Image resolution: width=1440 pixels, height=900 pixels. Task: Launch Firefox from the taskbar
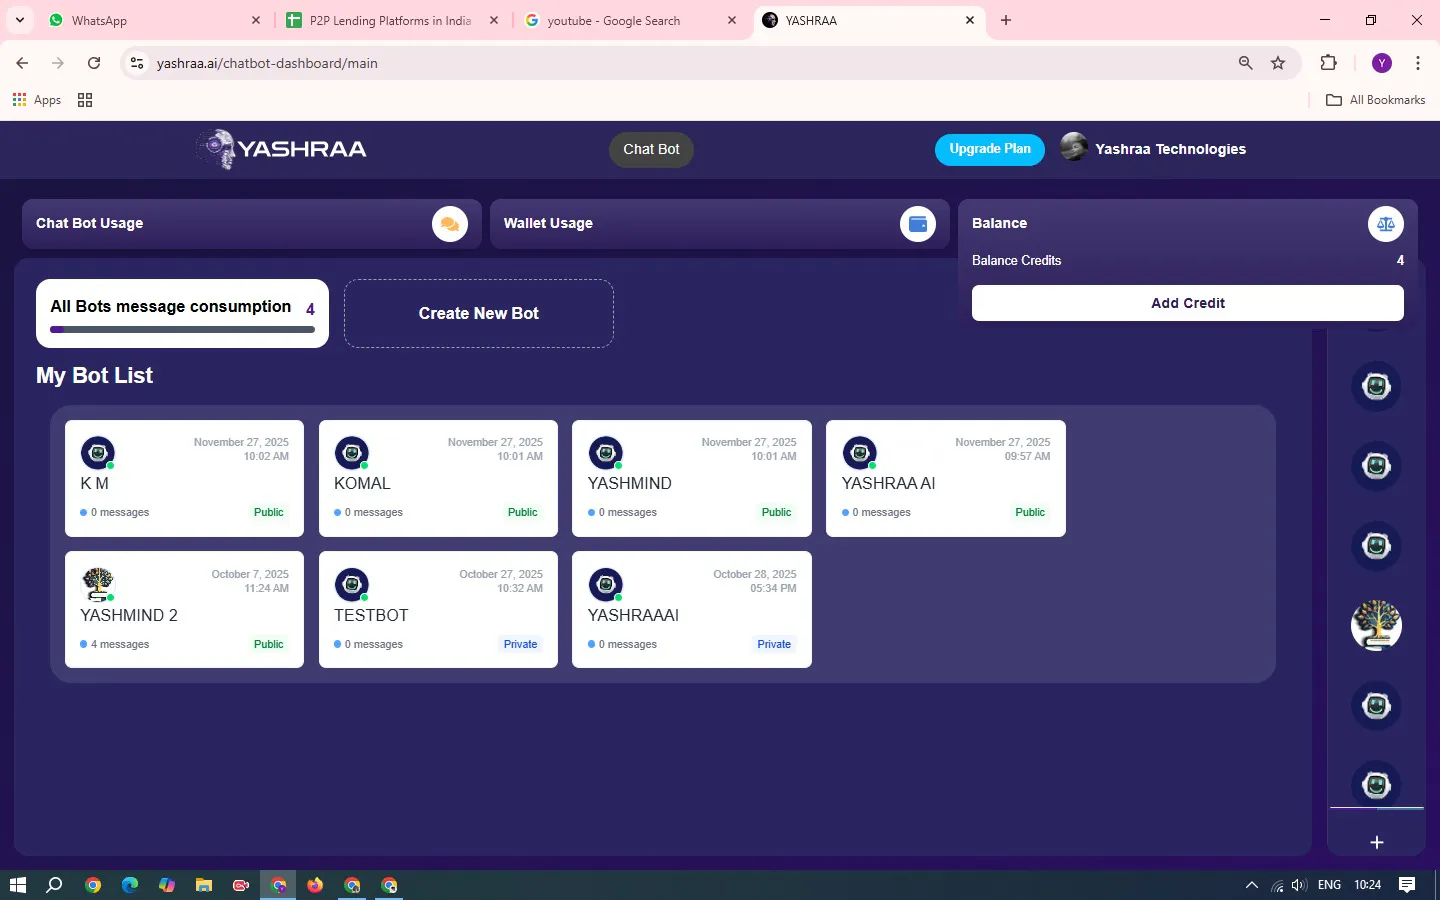point(315,885)
